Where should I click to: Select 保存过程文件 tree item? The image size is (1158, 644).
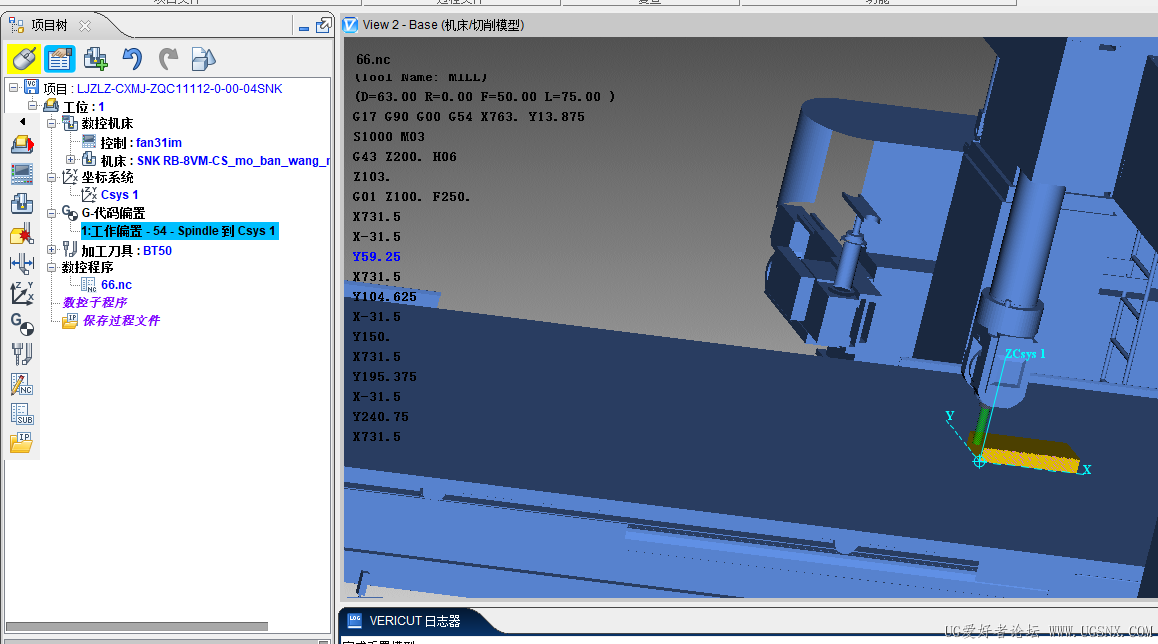point(121,321)
